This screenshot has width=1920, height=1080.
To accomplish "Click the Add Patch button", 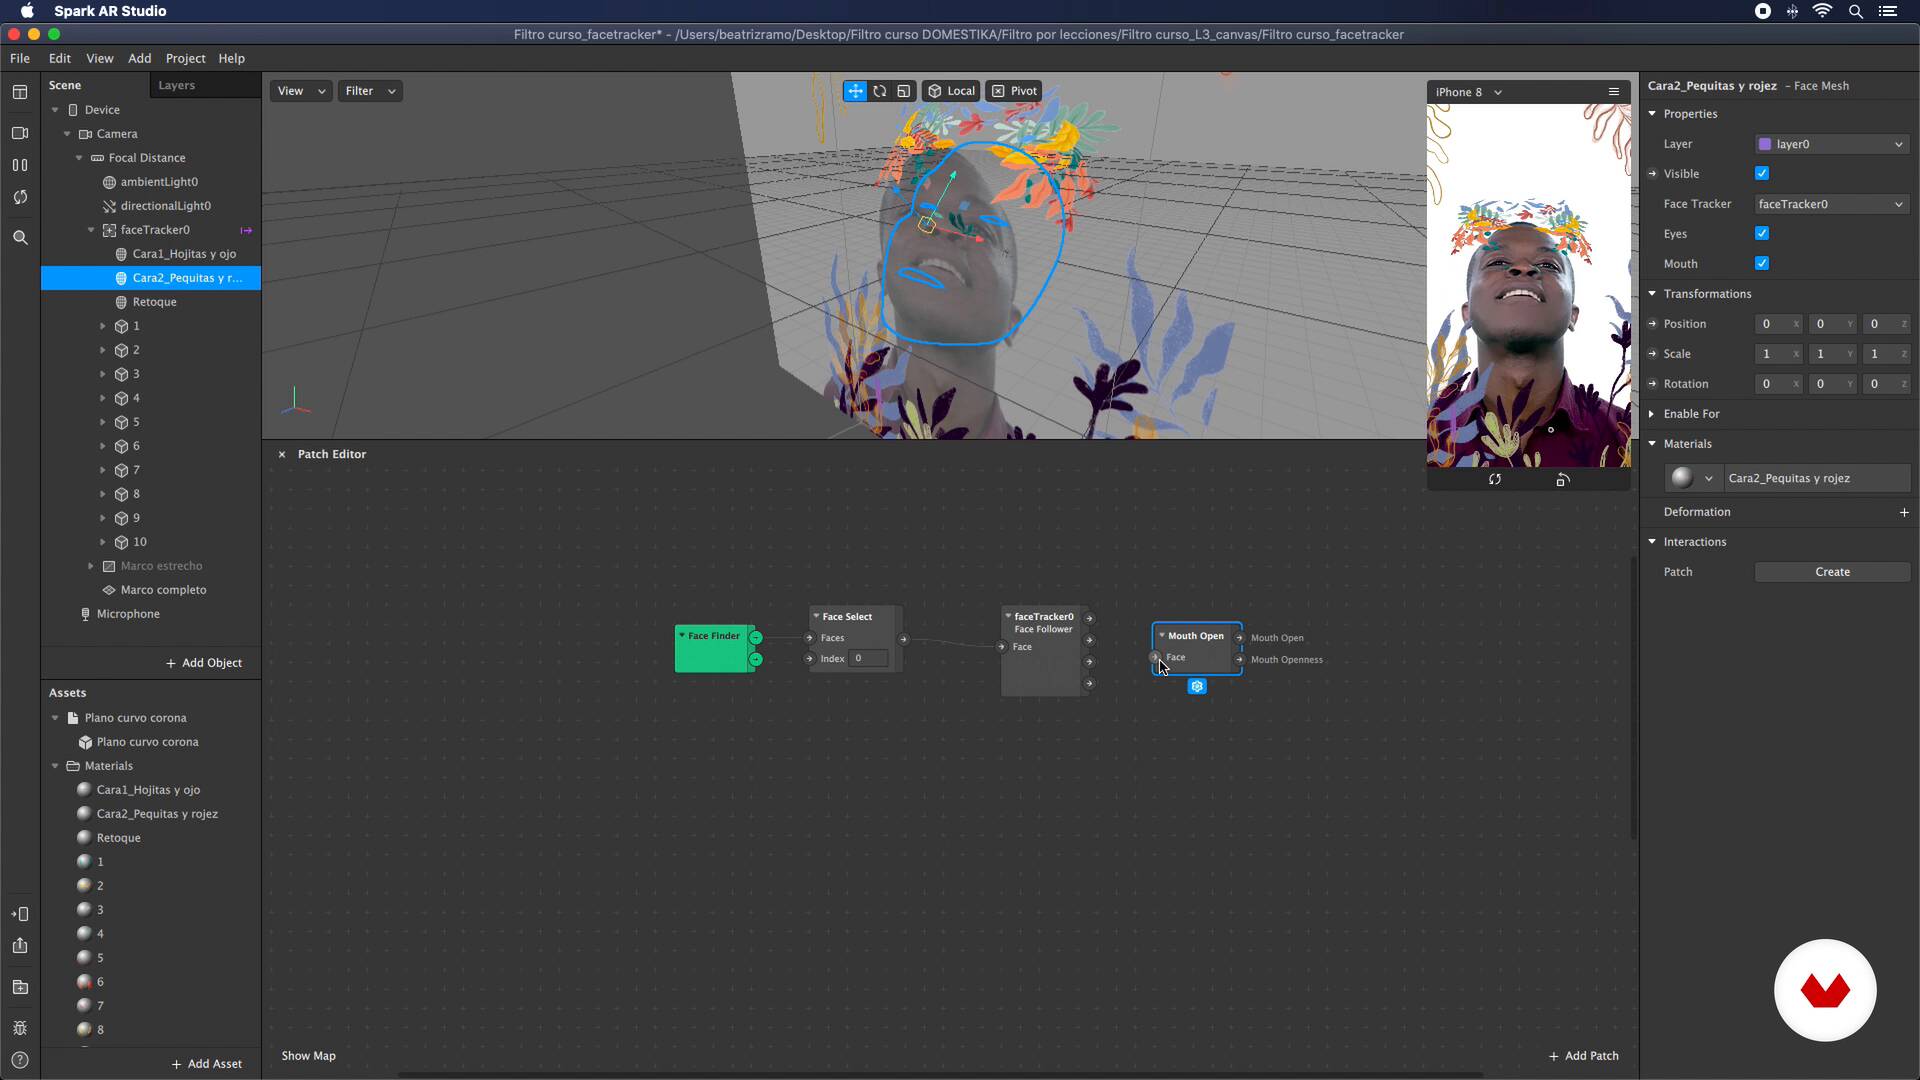I will [x=1583, y=1056].
